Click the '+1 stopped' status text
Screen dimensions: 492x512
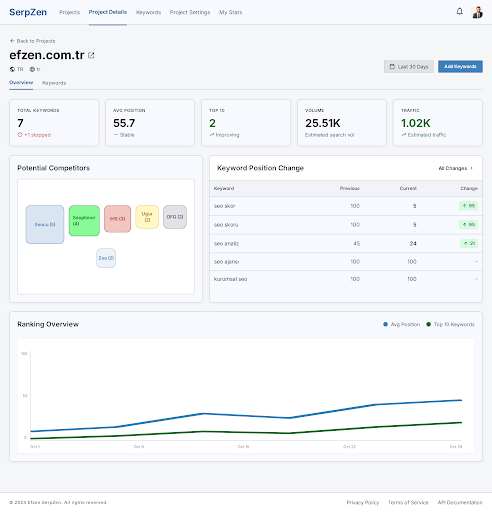coord(38,135)
